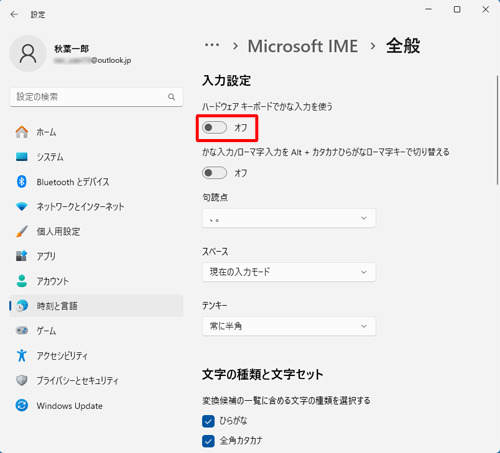
Task: Expand breadcrumb ellipsis dots
Action: 212,45
